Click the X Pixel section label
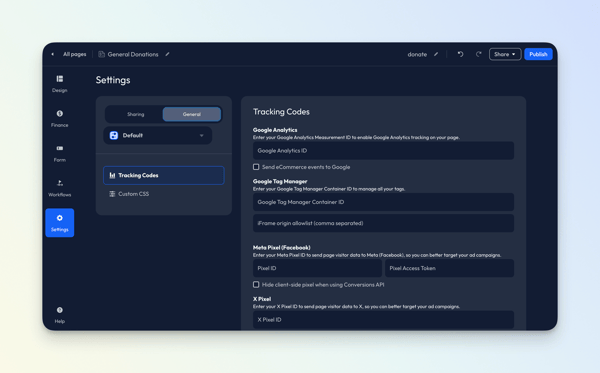This screenshot has height=373, width=600. coord(262,299)
